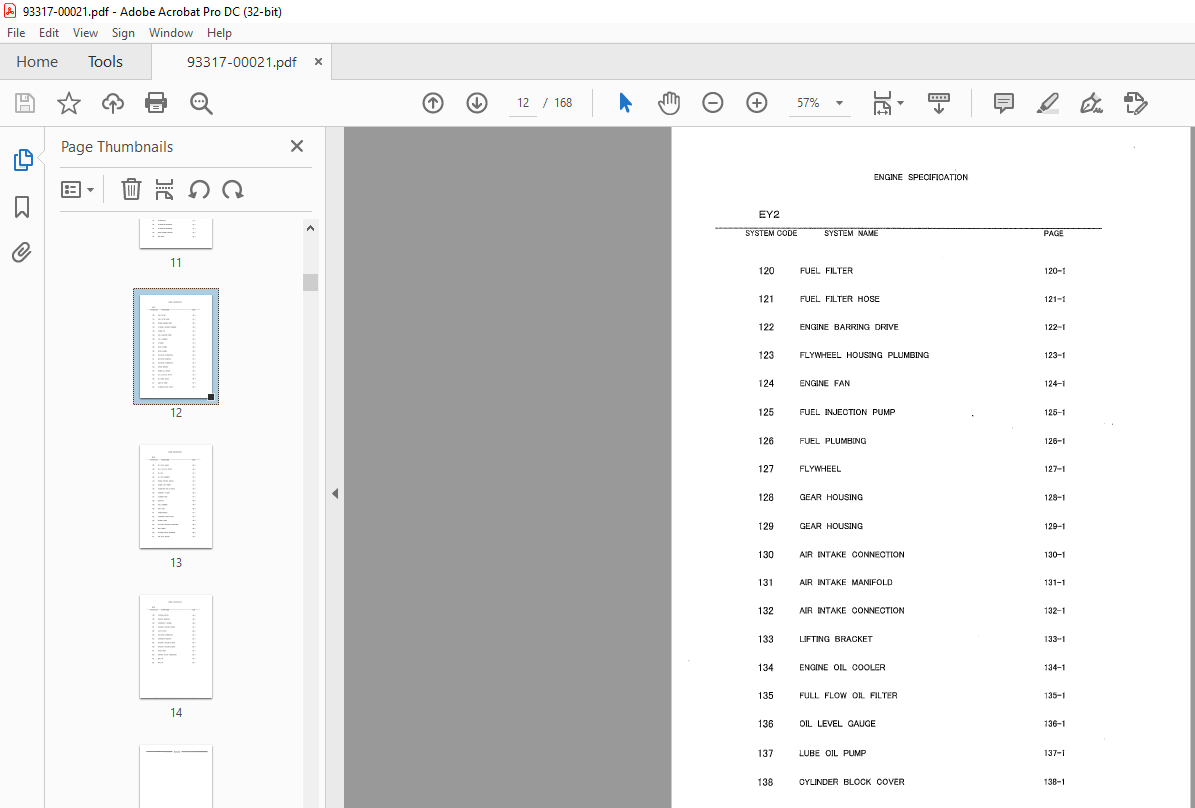Open the Bookmarks sidebar icon
The width and height of the screenshot is (1195, 808).
[x=22, y=207]
